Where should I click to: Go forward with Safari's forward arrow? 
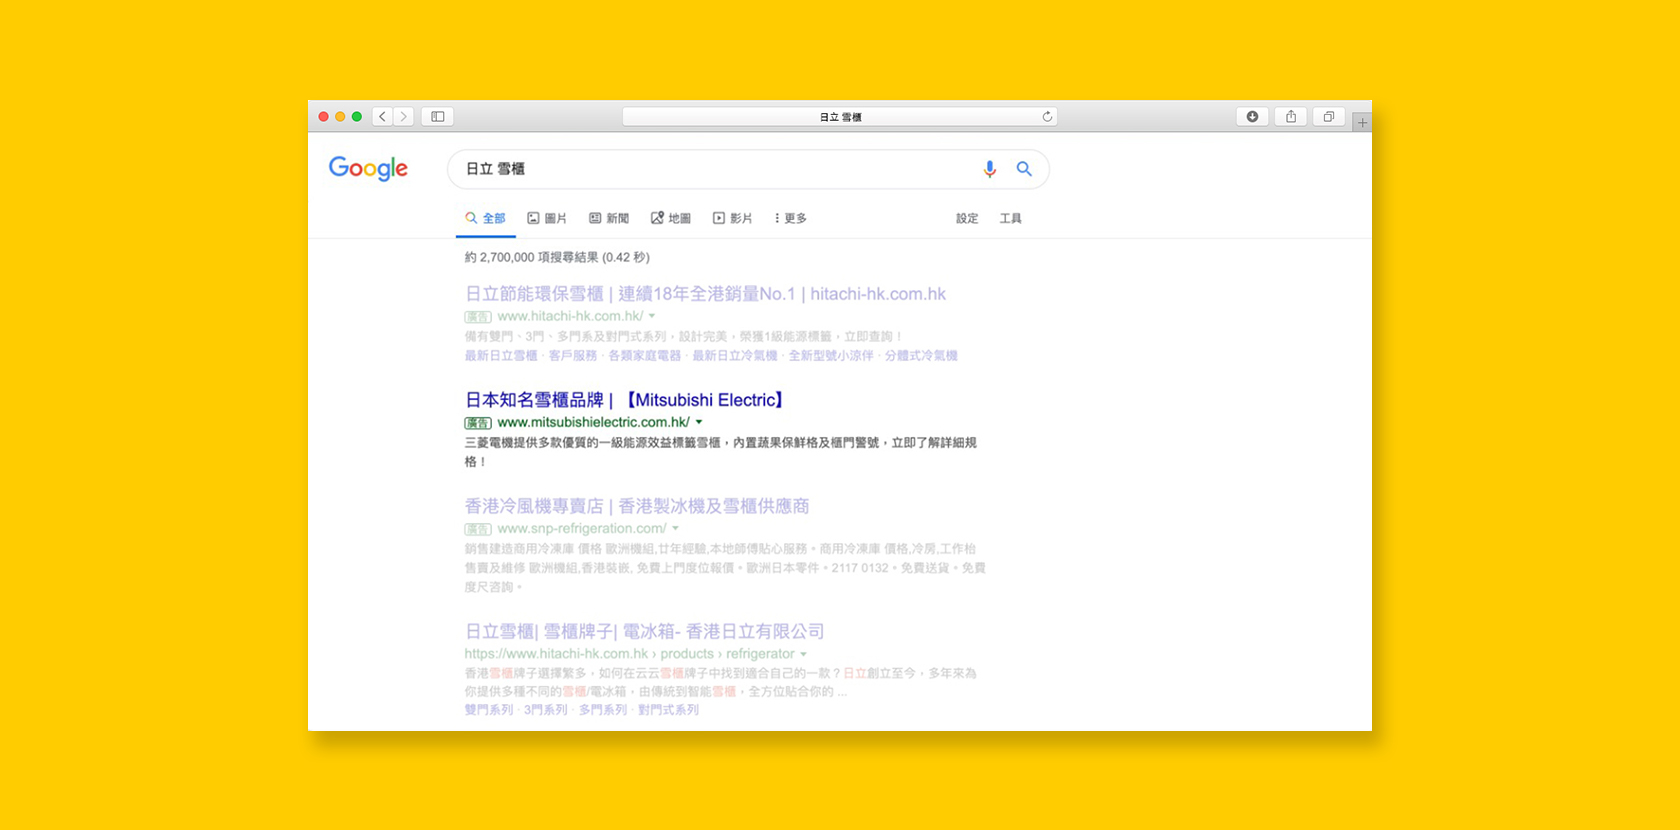point(404,117)
